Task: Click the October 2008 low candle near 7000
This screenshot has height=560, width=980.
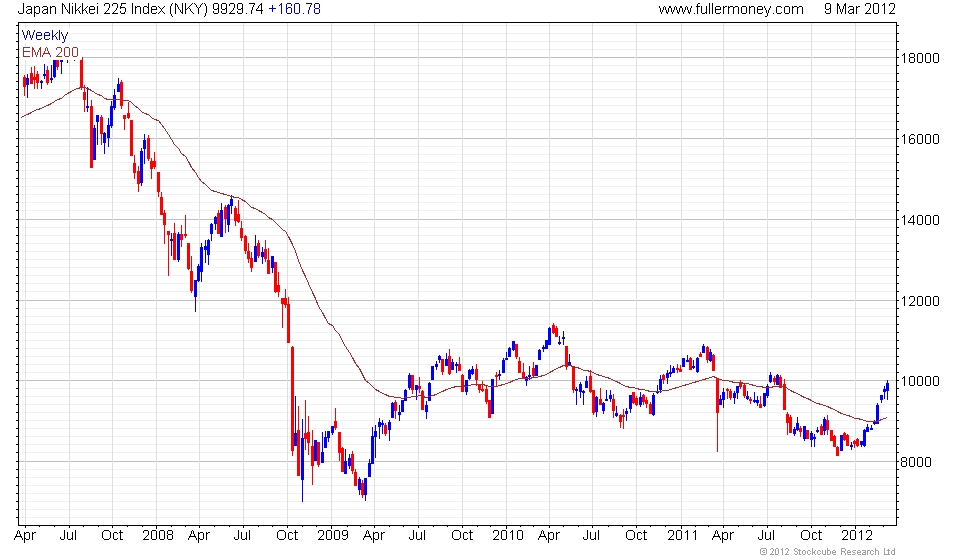Action: [x=302, y=459]
